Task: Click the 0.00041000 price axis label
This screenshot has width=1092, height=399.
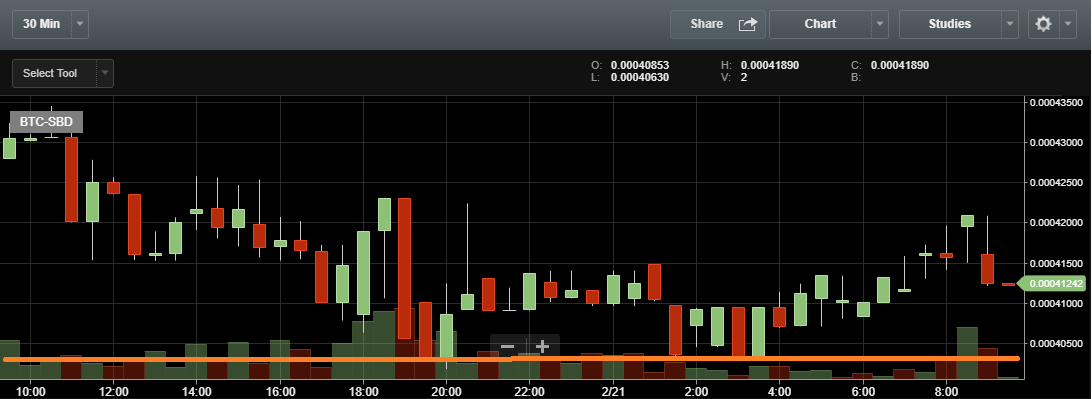Action: (x=1056, y=304)
